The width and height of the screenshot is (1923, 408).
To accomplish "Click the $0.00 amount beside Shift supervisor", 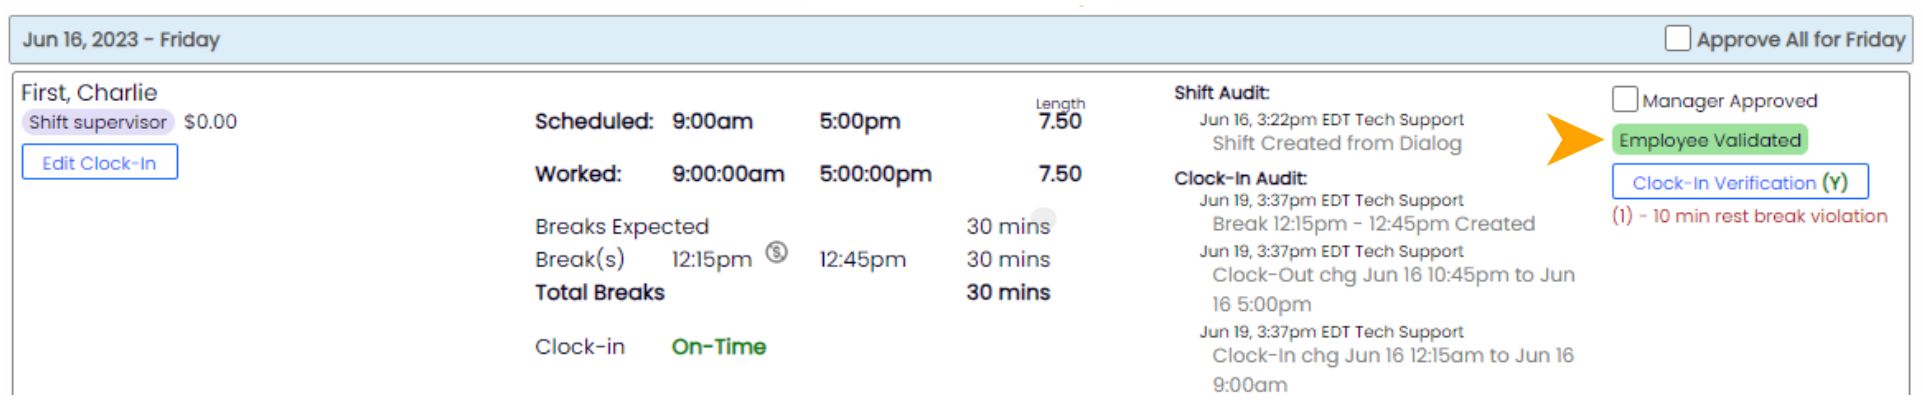I will tap(210, 122).
